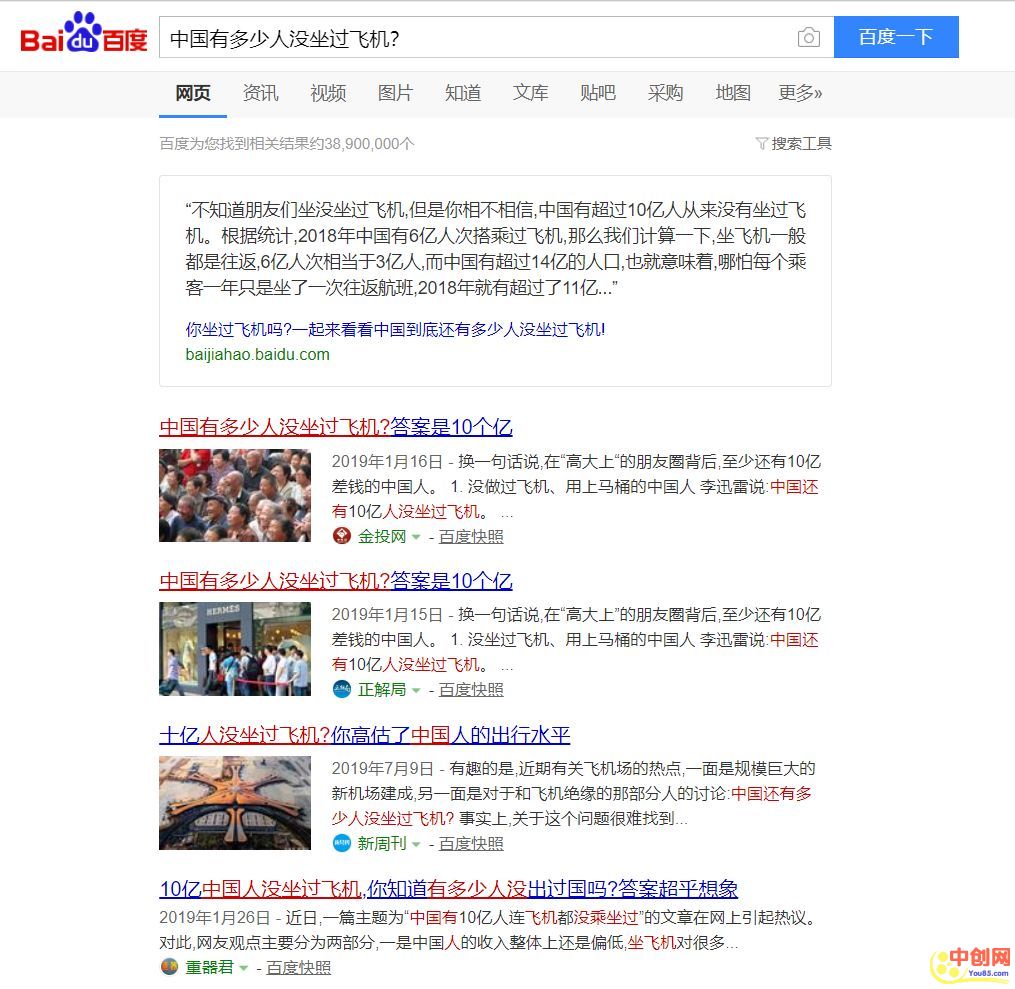Click the 正解局 source icon
This screenshot has height=989, width=1015.
point(342,689)
